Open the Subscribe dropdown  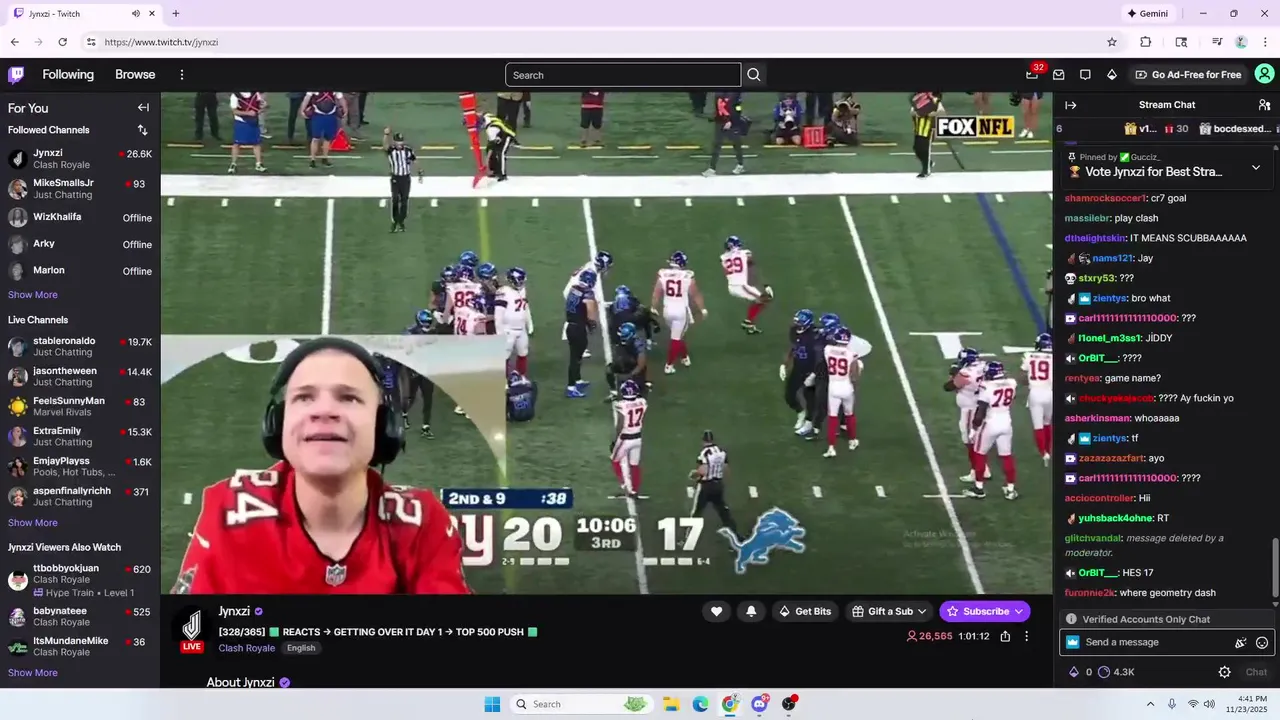[985, 611]
